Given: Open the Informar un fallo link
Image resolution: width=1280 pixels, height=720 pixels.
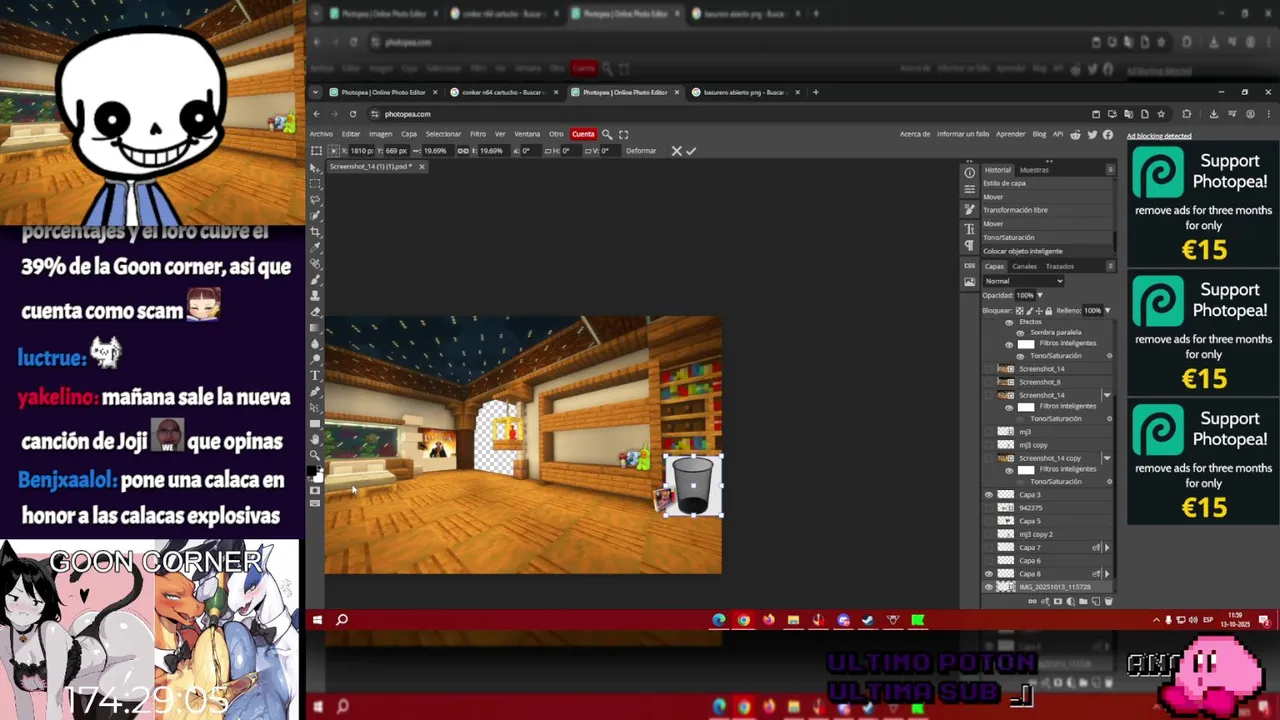Looking at the screenshot, I should coord(963,134).
